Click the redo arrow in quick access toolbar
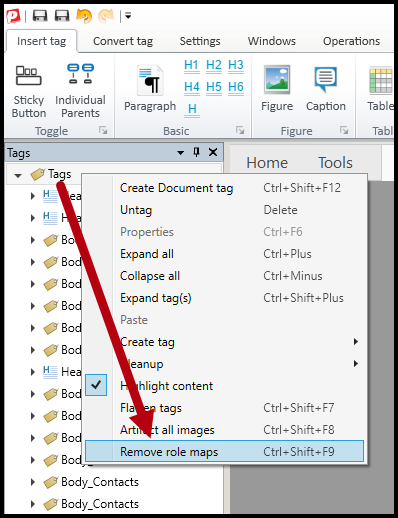Image resolution: width=398 pixels, height=518 pixels. [106, 16]
